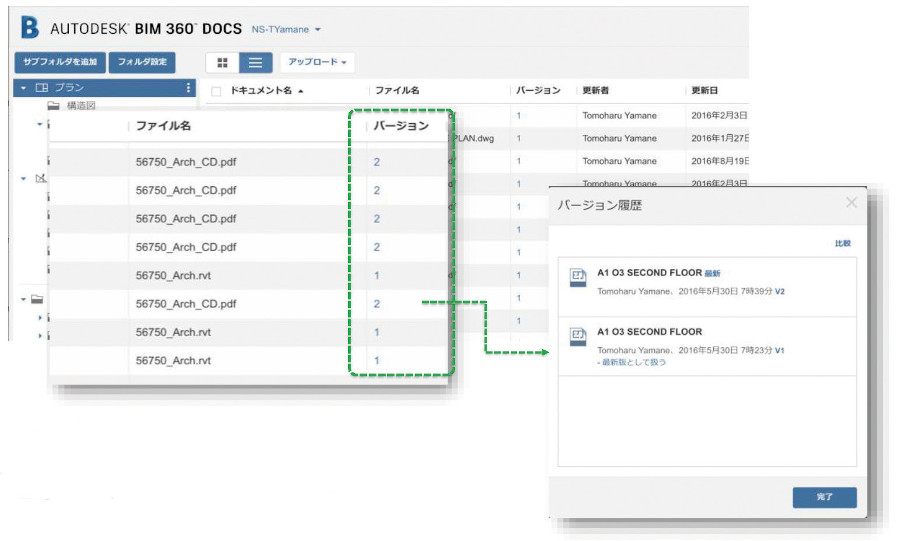Open the アップロード upload dropdown
This screenshot has height=541, width=900.
tap(317, 62)
